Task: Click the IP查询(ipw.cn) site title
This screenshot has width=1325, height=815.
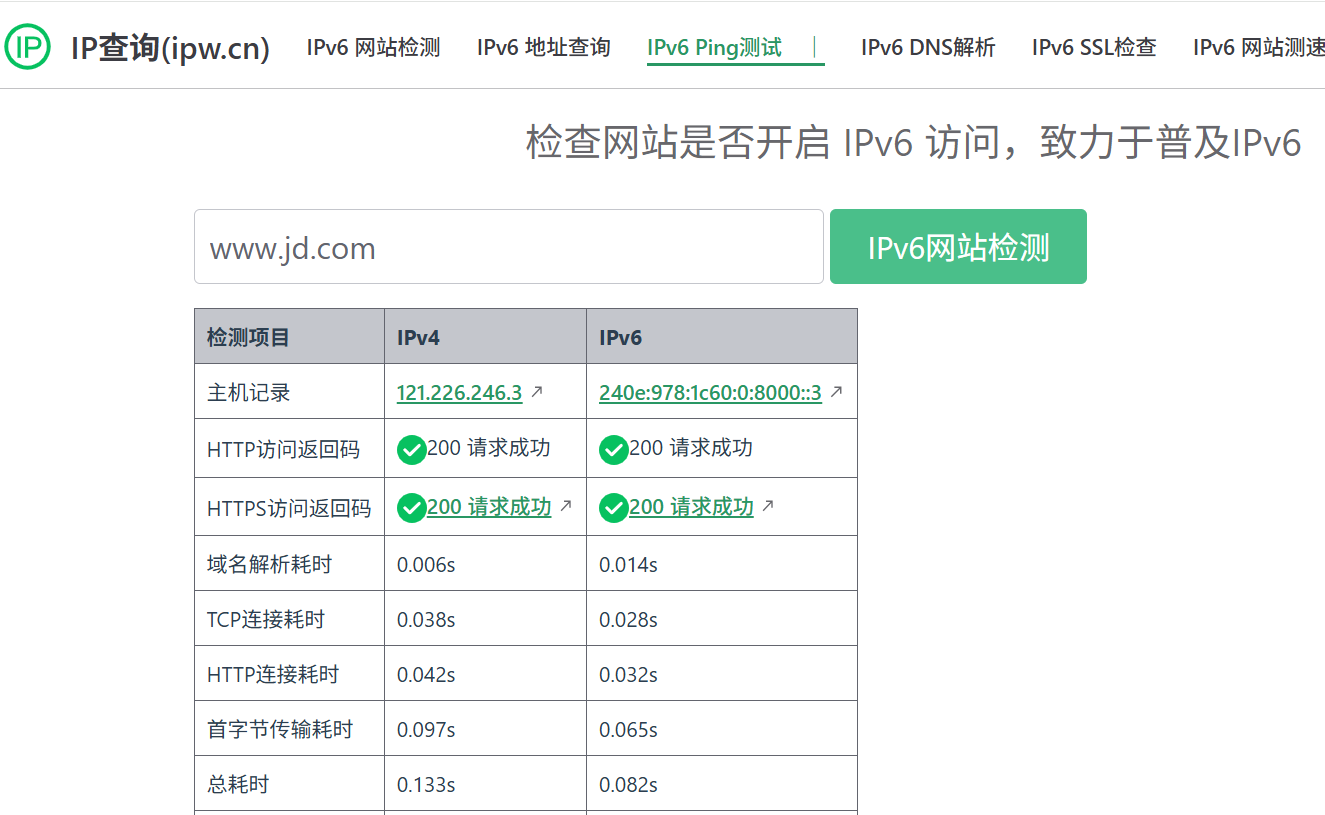Action: coord(170,47)
